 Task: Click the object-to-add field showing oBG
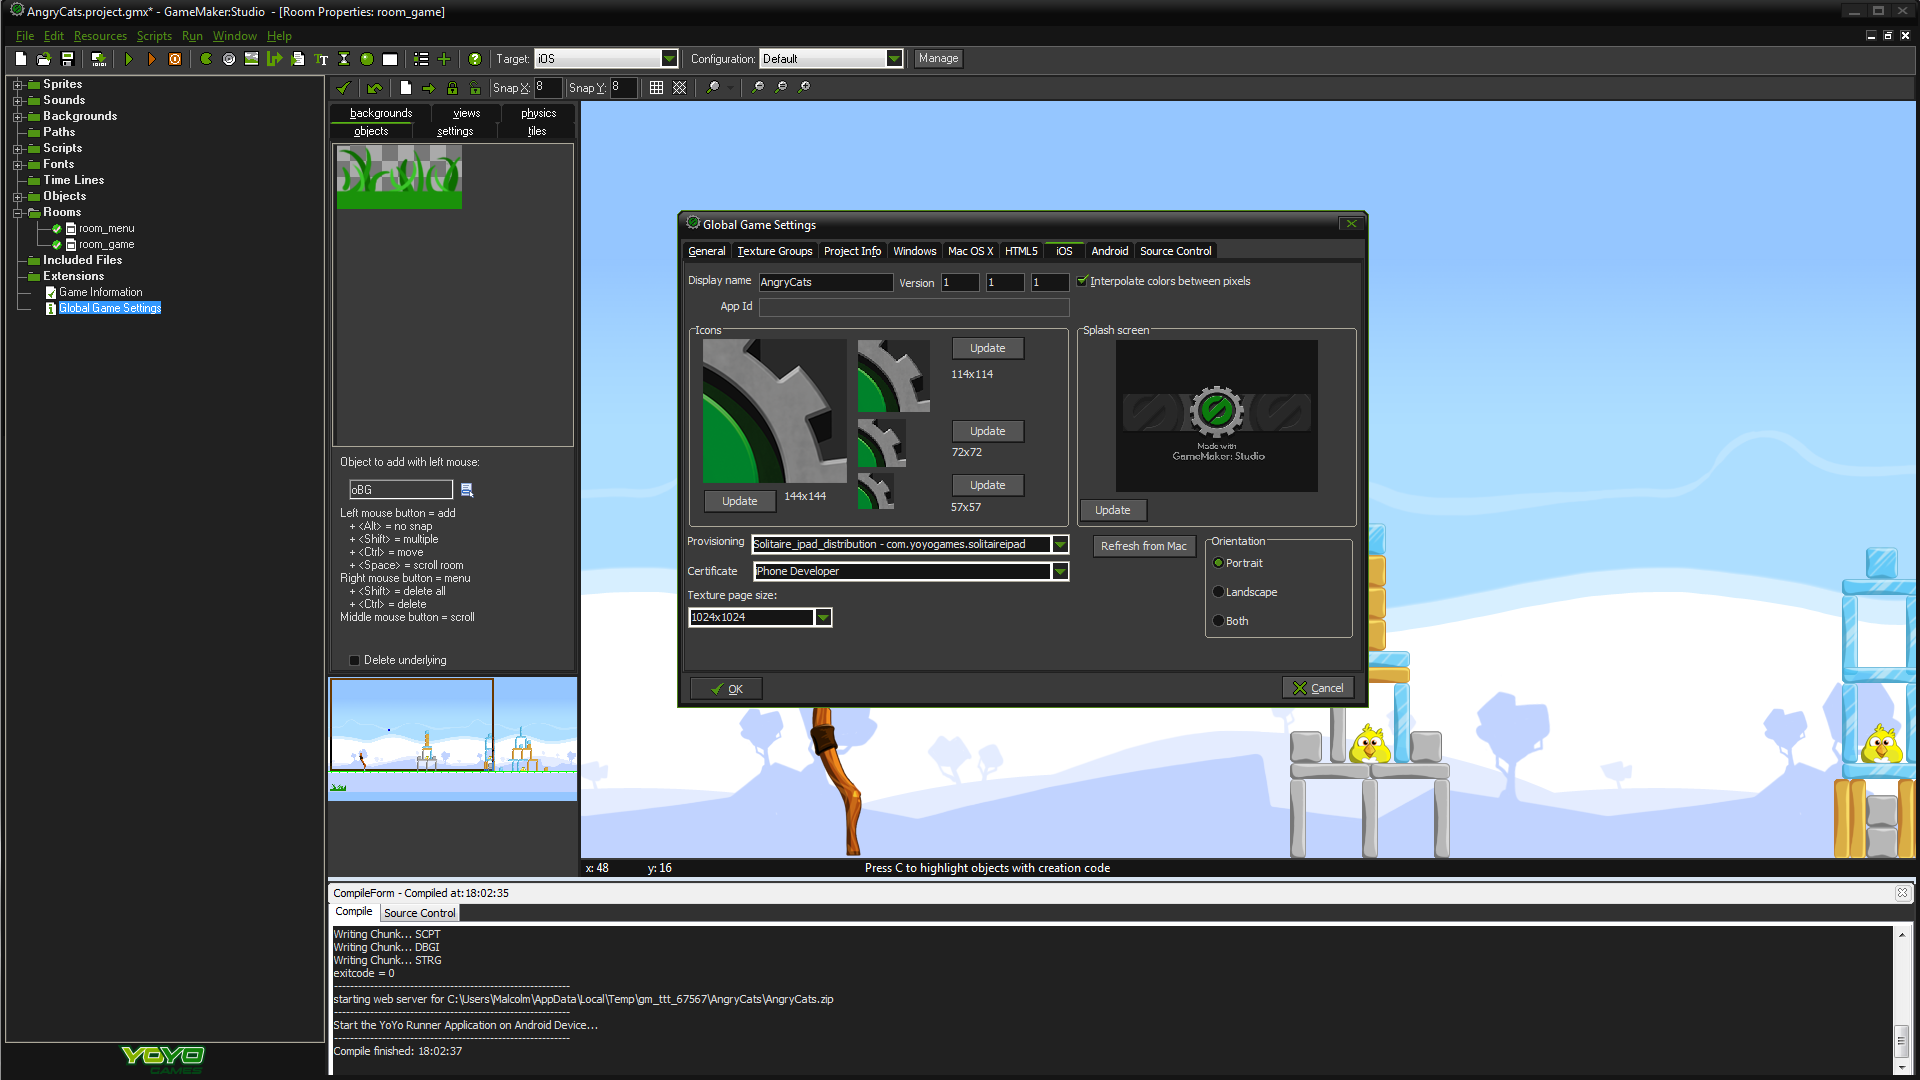(x=400, y=489)
